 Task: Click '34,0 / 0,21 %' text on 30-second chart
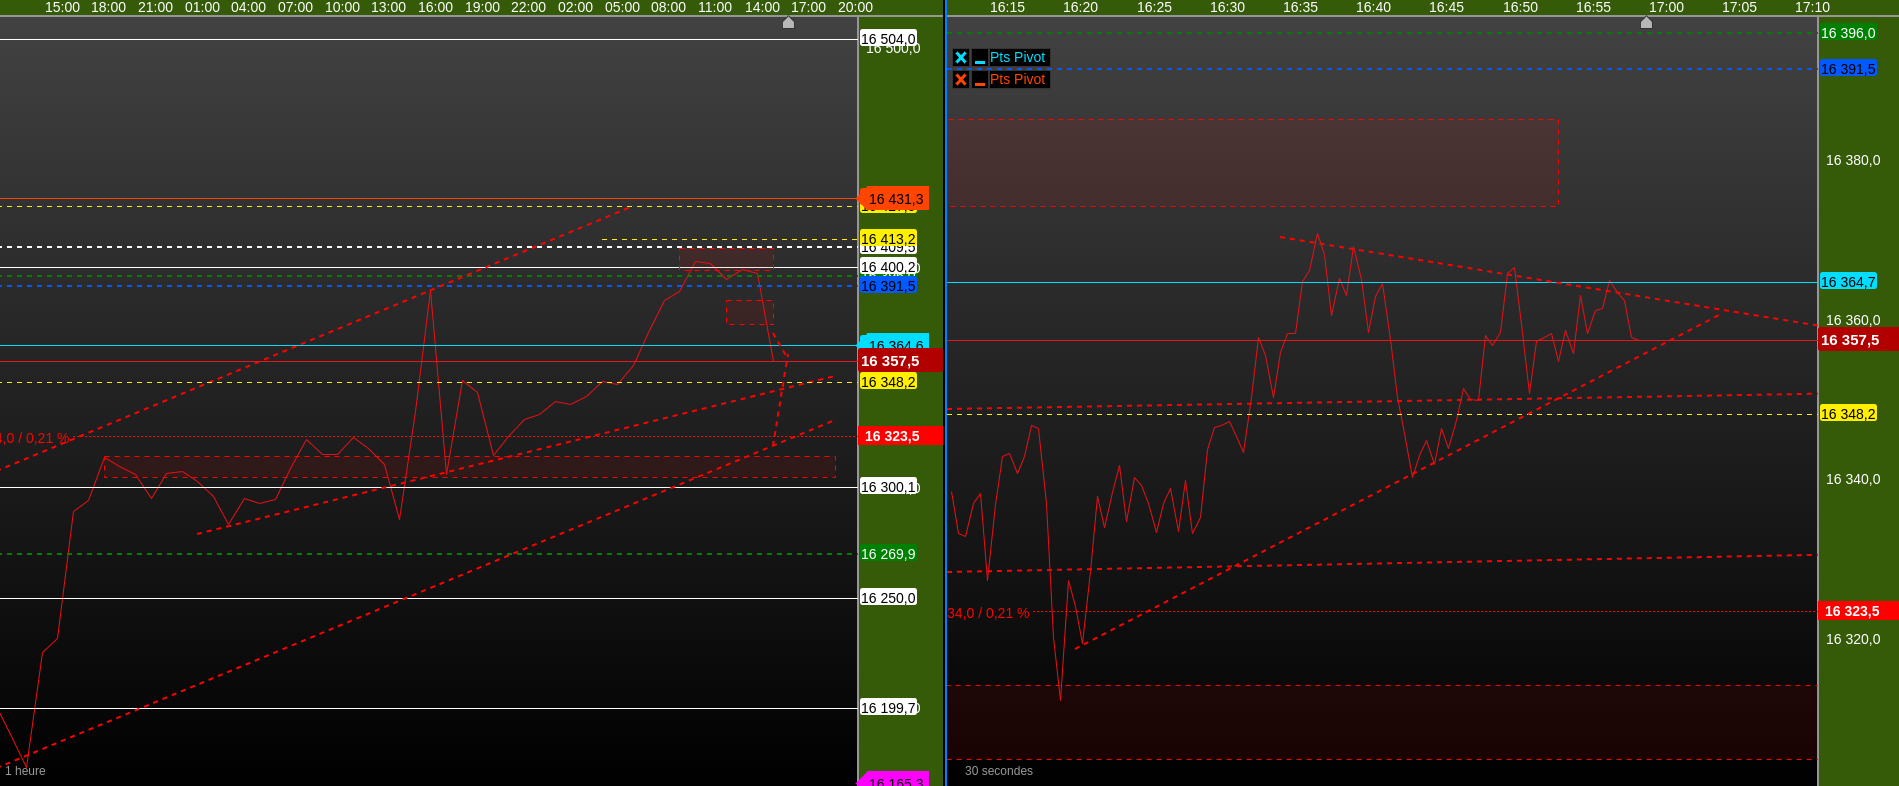[989, 613]
